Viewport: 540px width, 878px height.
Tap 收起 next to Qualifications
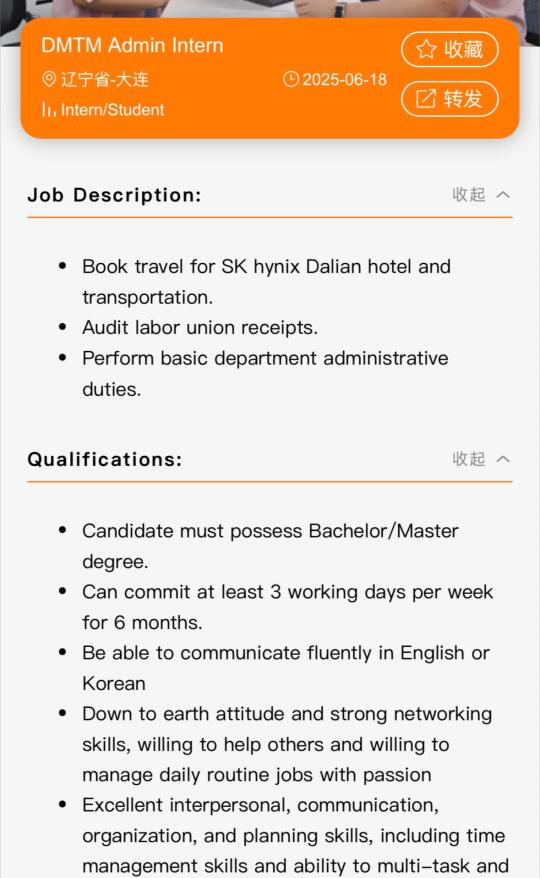[469, 459]
